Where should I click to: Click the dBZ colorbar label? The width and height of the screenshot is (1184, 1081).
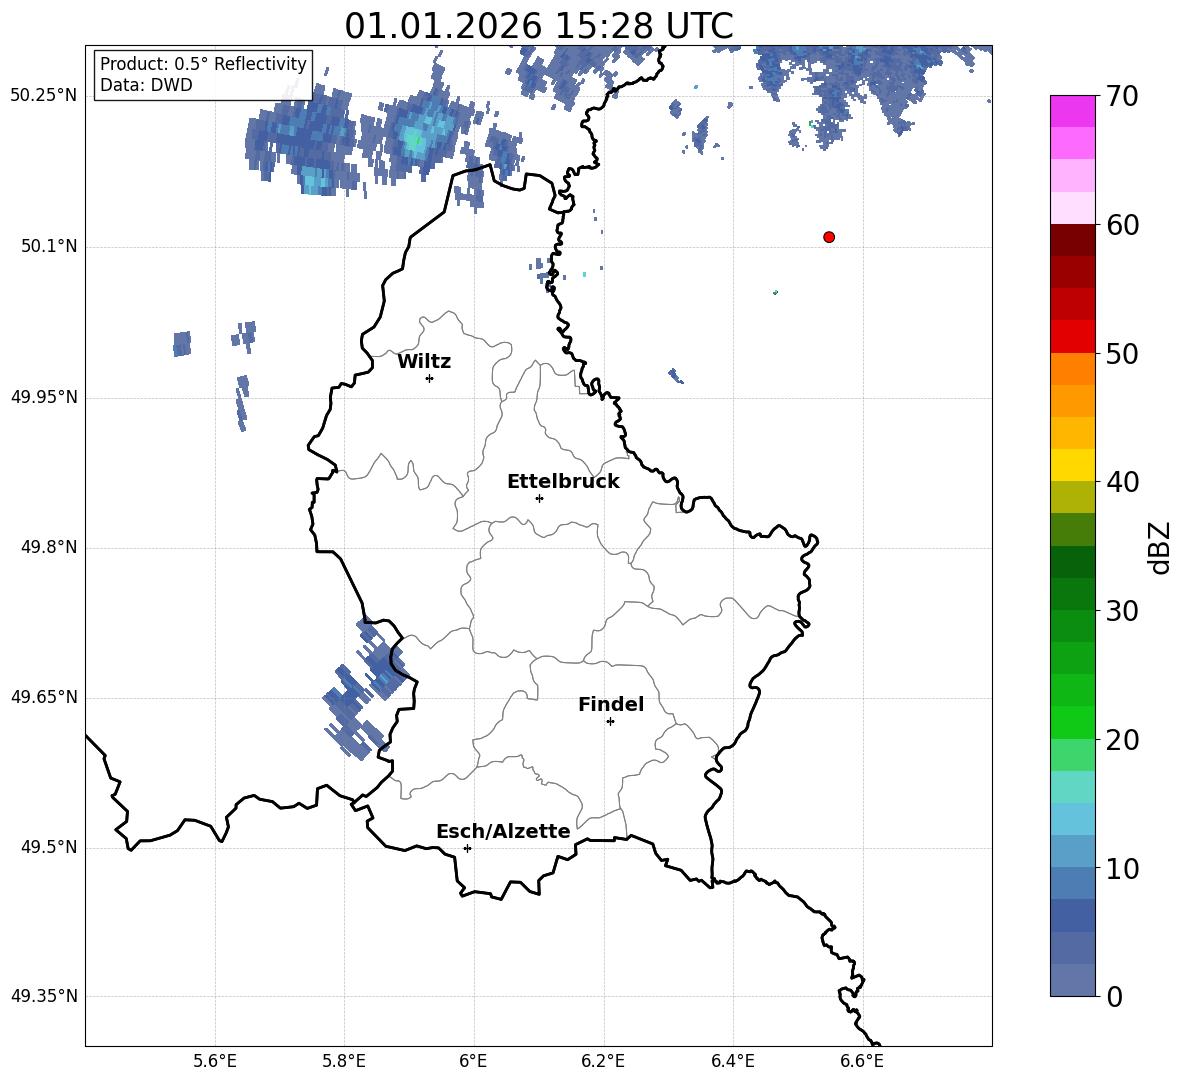1161,547
